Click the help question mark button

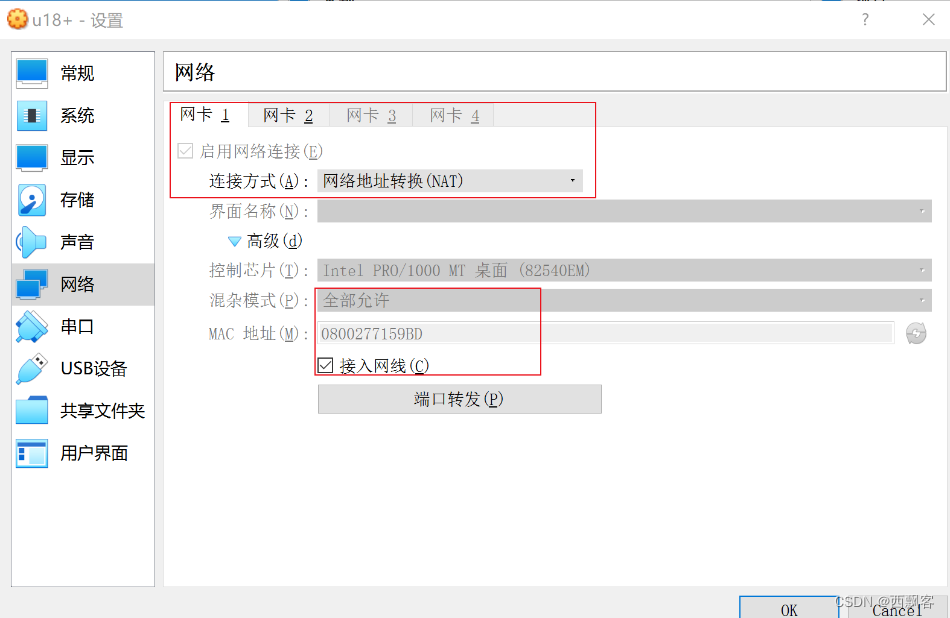(865, 19)
